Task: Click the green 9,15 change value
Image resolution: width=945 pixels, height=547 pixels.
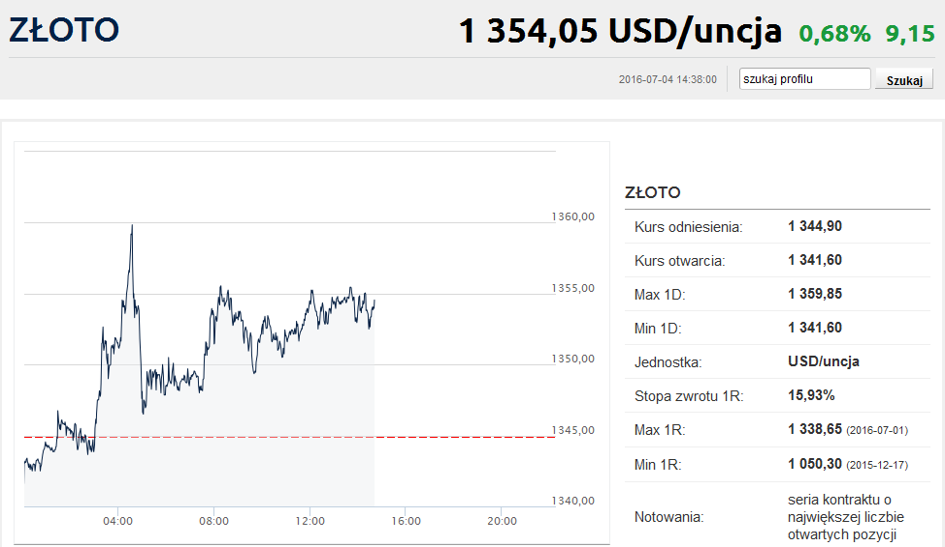Action: point(910,34)
